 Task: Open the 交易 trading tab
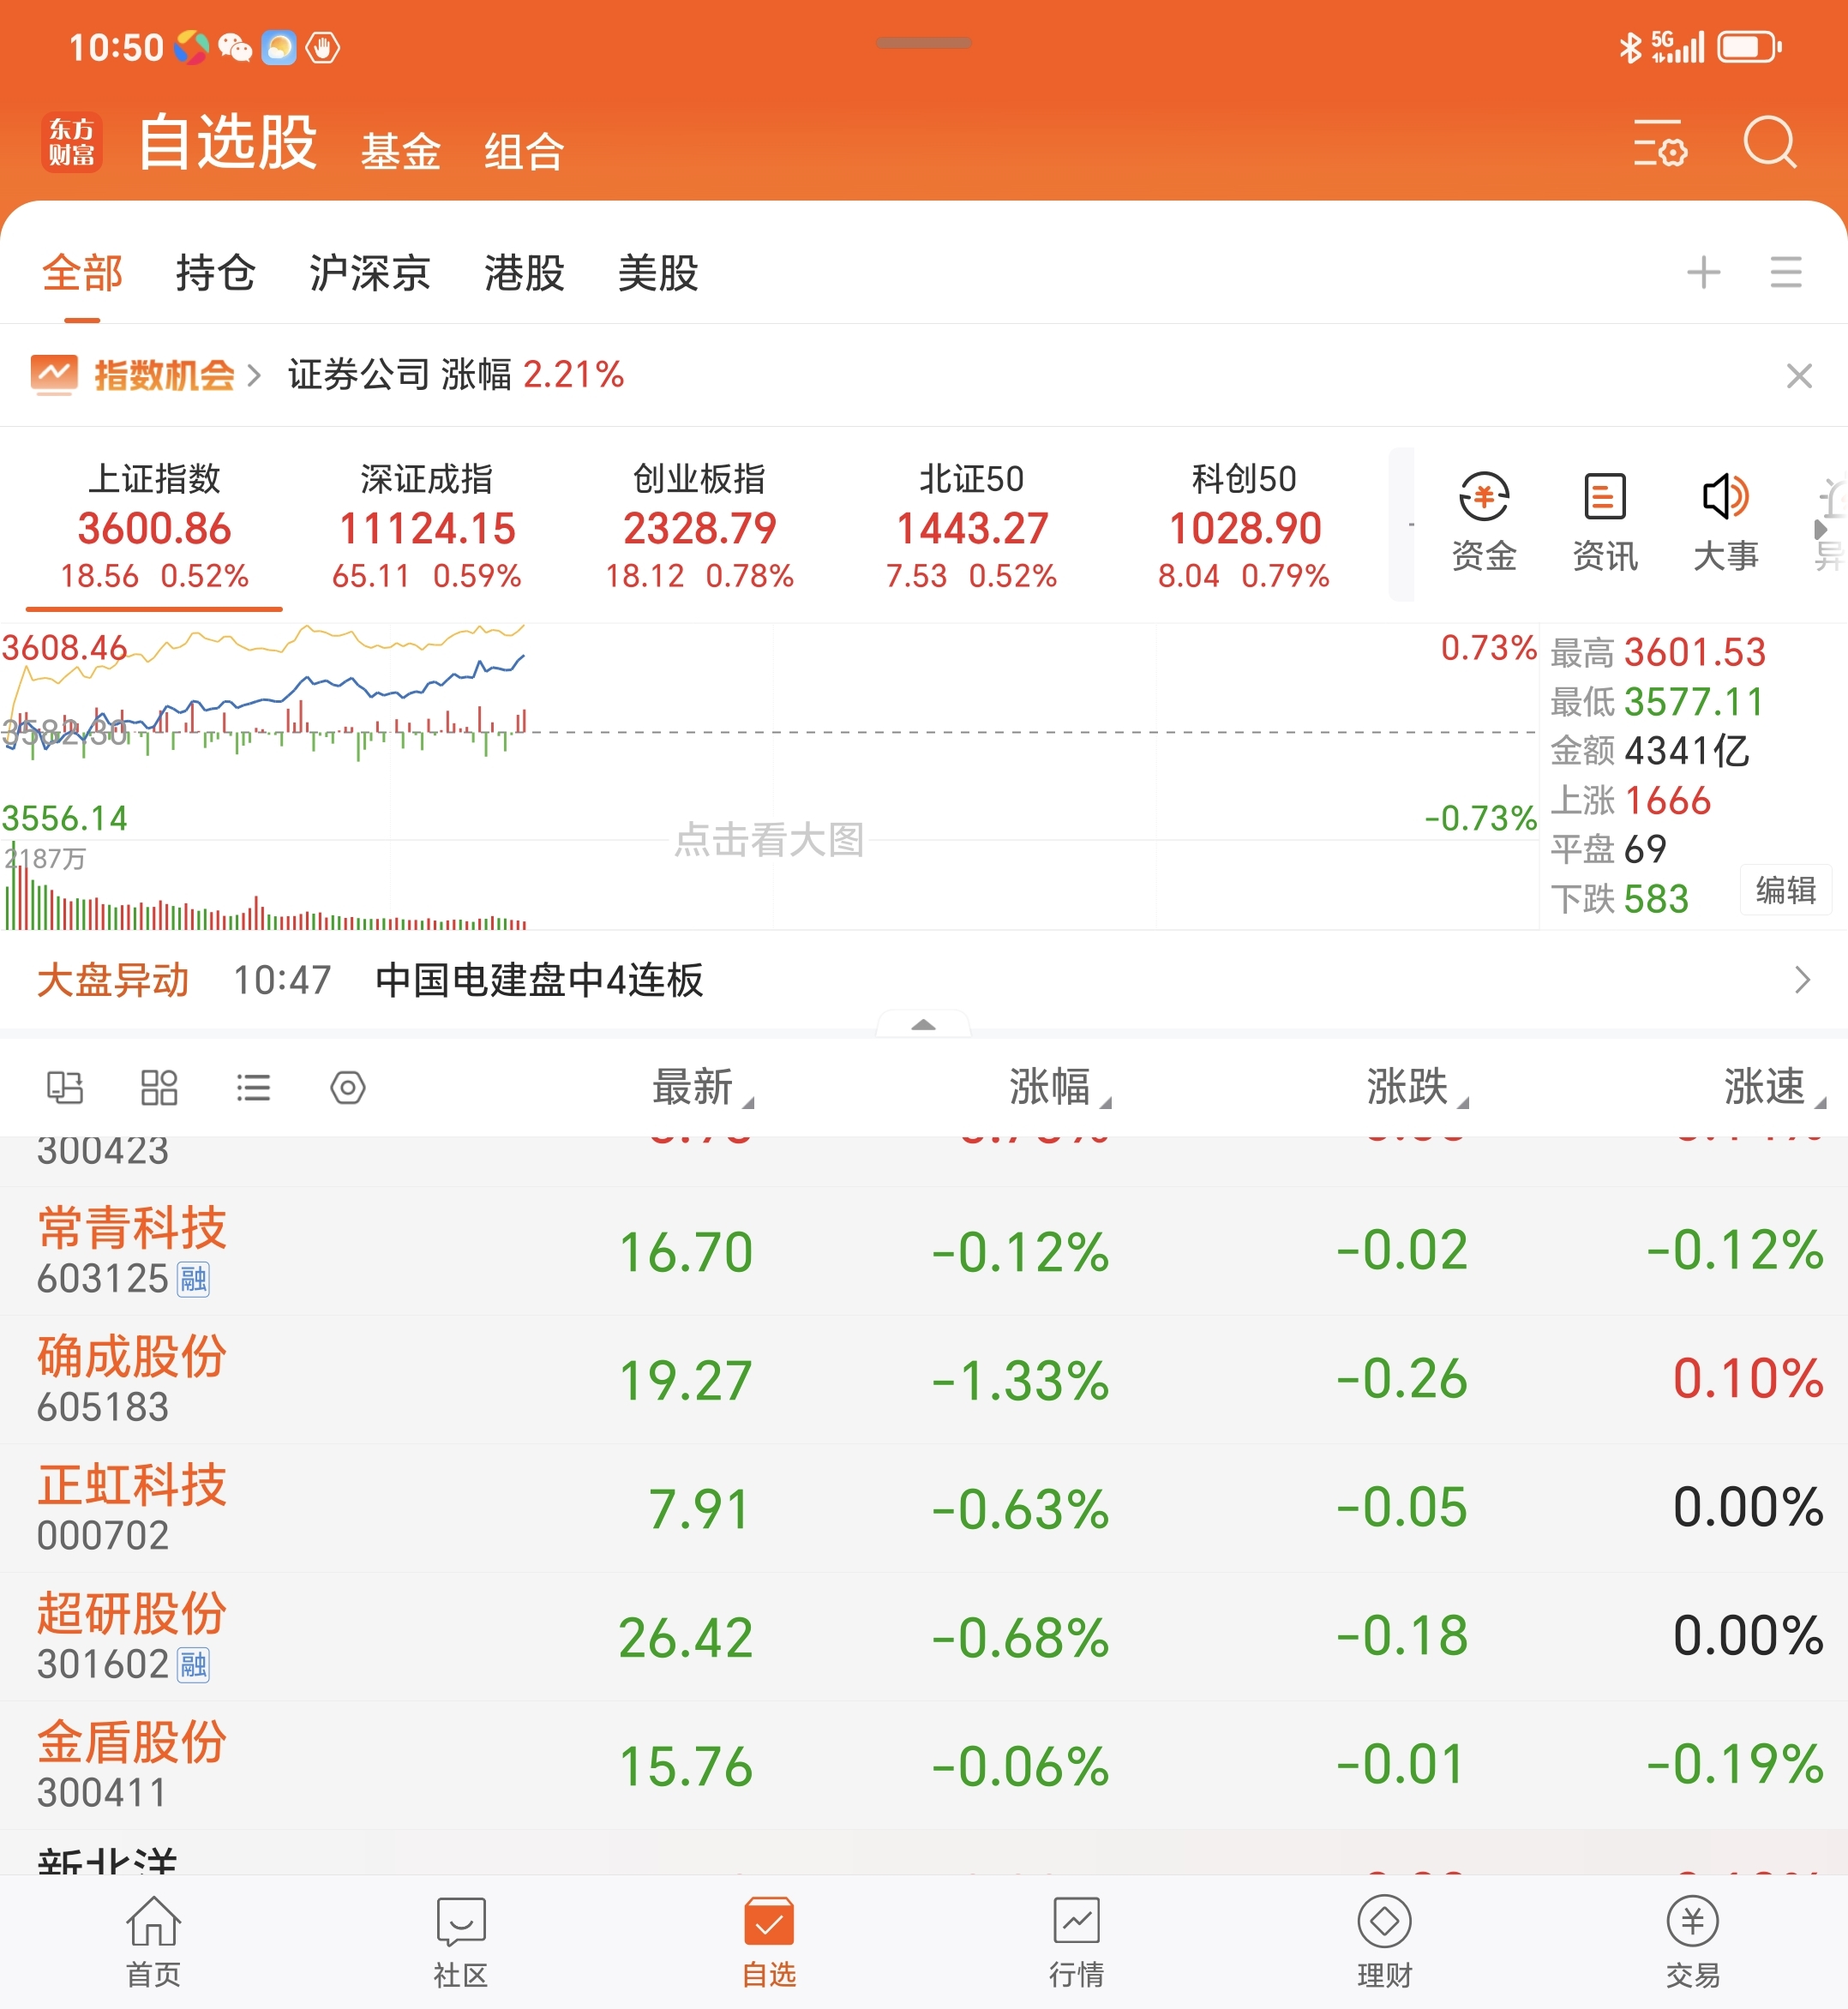coord(1693,1942)
